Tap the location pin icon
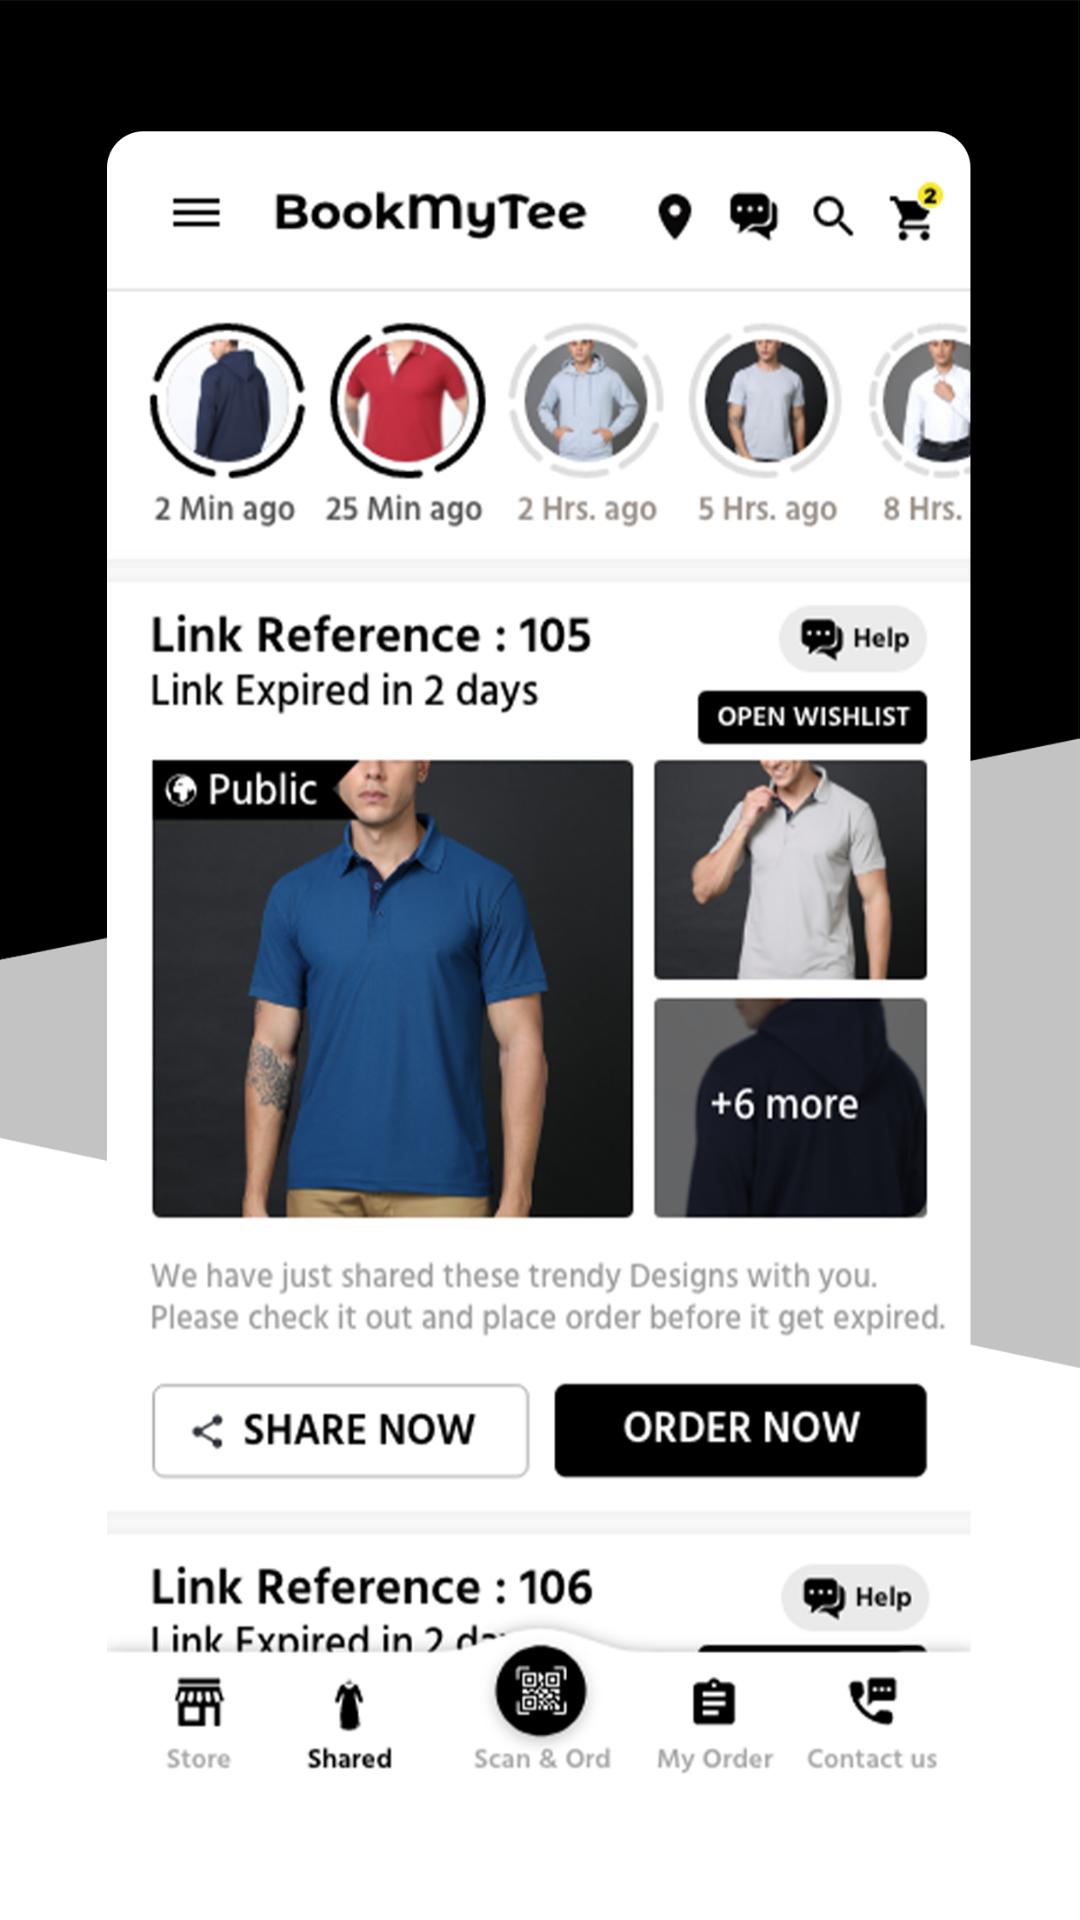Screen dimensions: 1080x1920 pos(675,217)
